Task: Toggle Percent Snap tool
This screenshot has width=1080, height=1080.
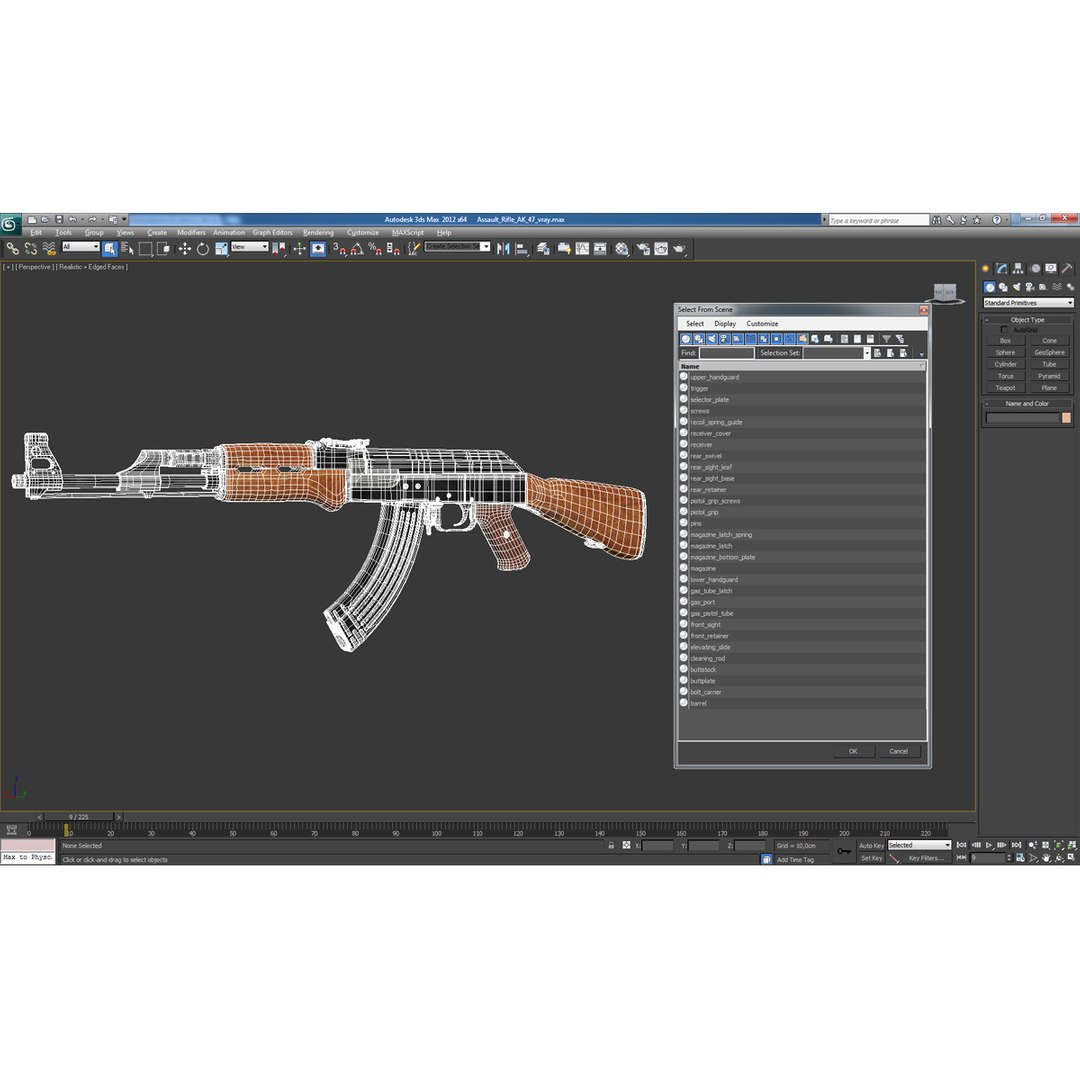Action: pos(375,249)
